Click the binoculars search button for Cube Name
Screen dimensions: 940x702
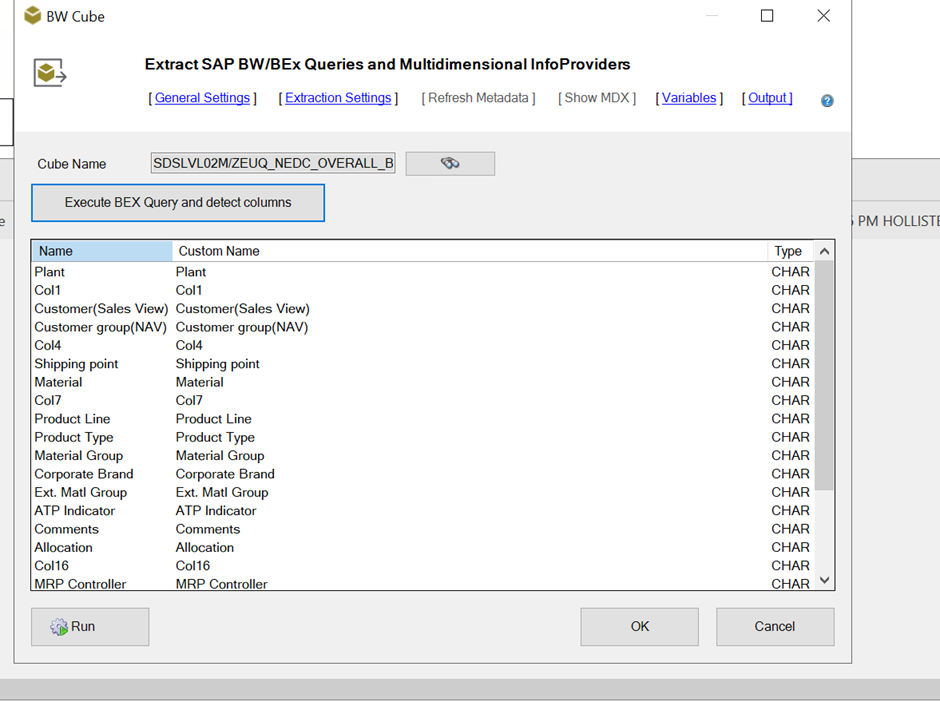point(450,163)
